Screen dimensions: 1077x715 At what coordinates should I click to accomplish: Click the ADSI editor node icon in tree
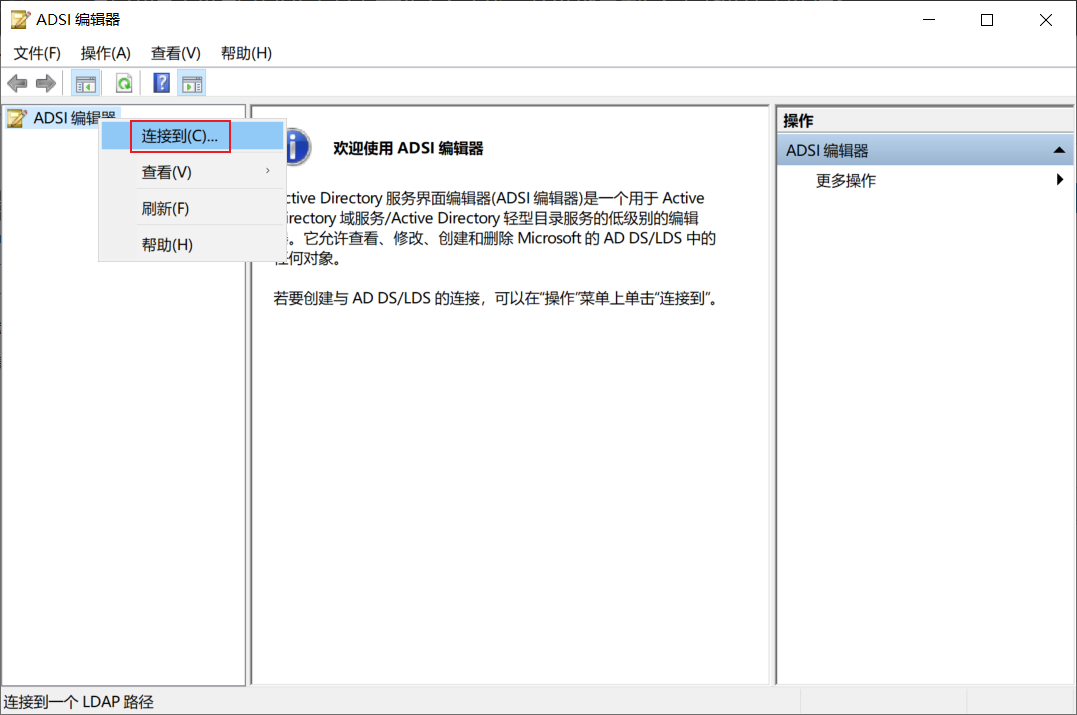(17, 118)
